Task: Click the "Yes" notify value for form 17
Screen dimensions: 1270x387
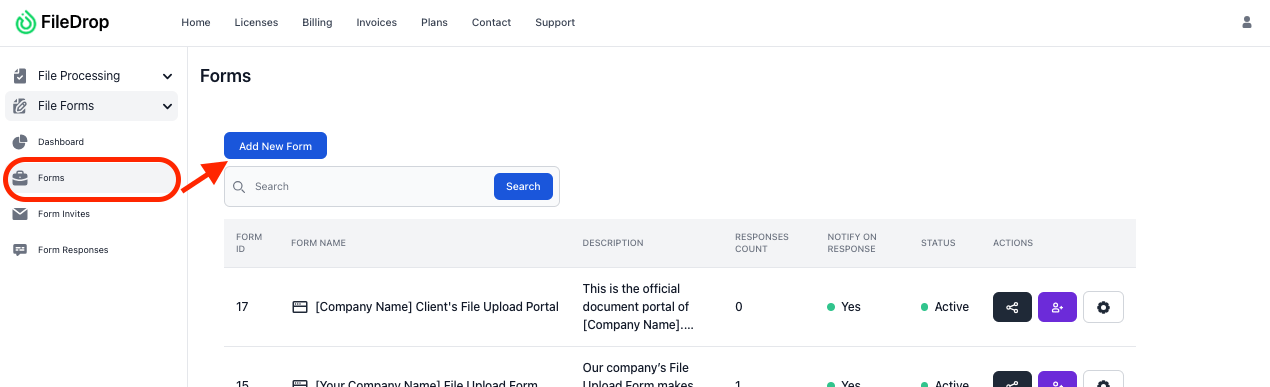Action: [844, 307]
